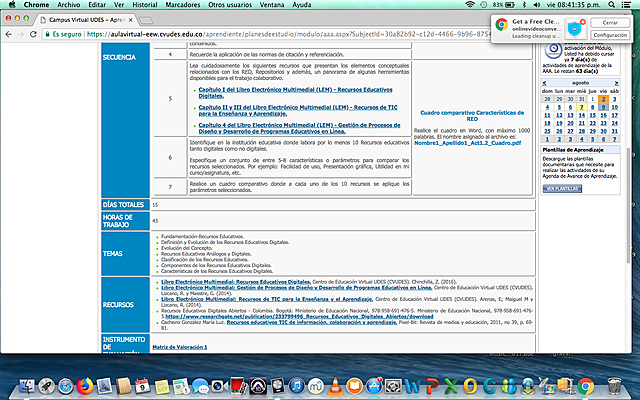Click the Ver Plantillas button
The image size is (640, 400).
562,189
